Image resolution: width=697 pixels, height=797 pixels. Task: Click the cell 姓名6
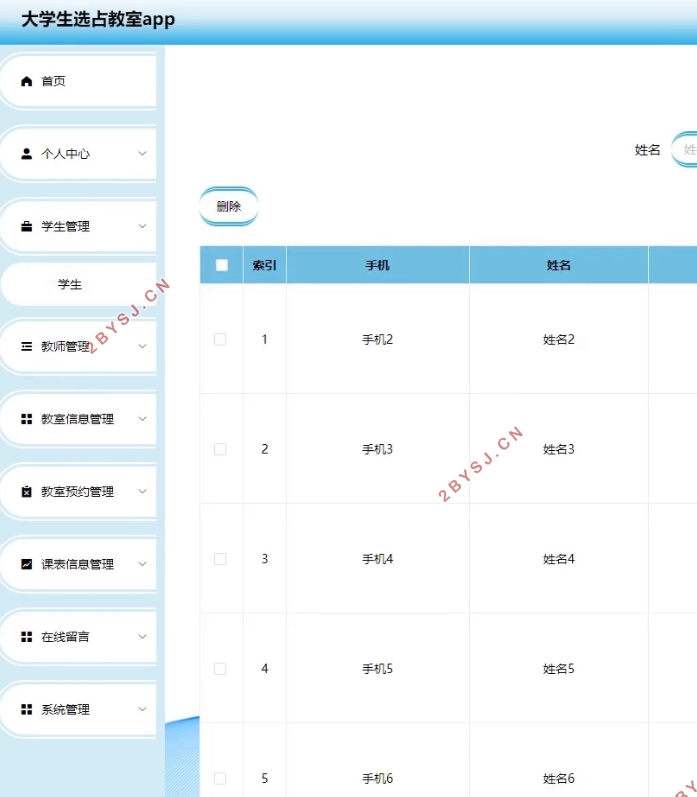[x=559, y=779]
